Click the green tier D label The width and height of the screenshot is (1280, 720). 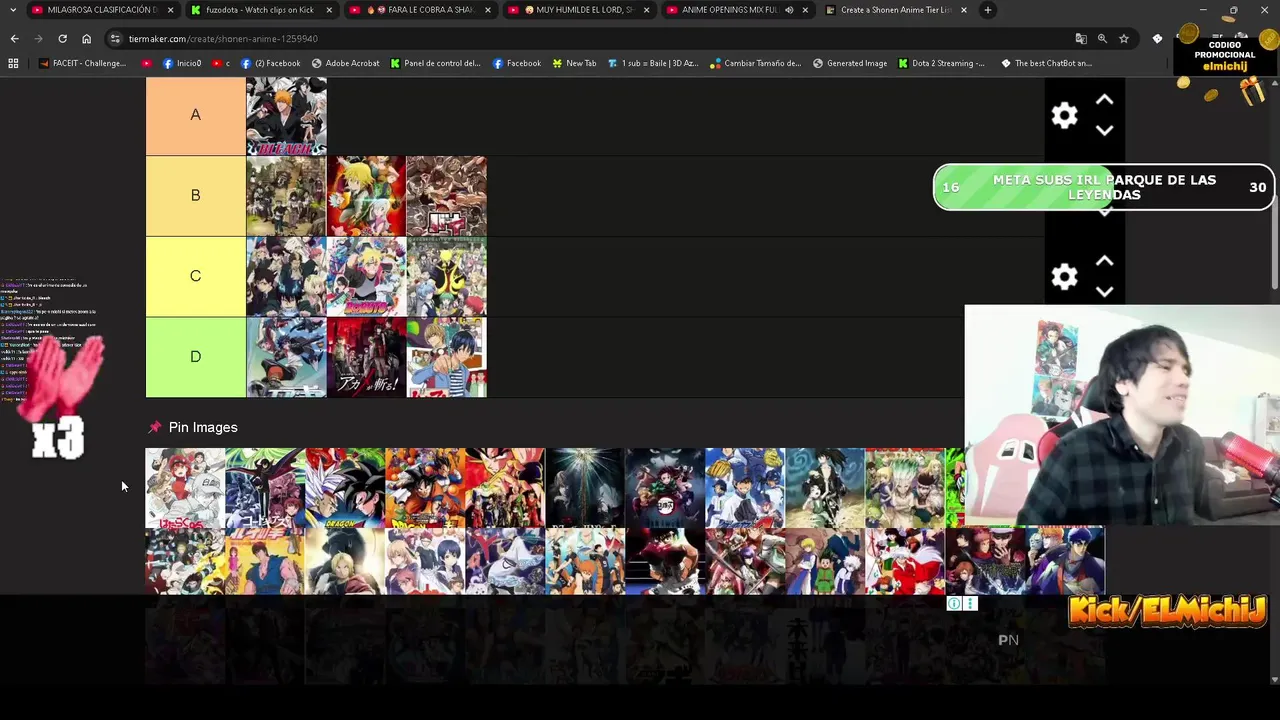pos(196,357)
